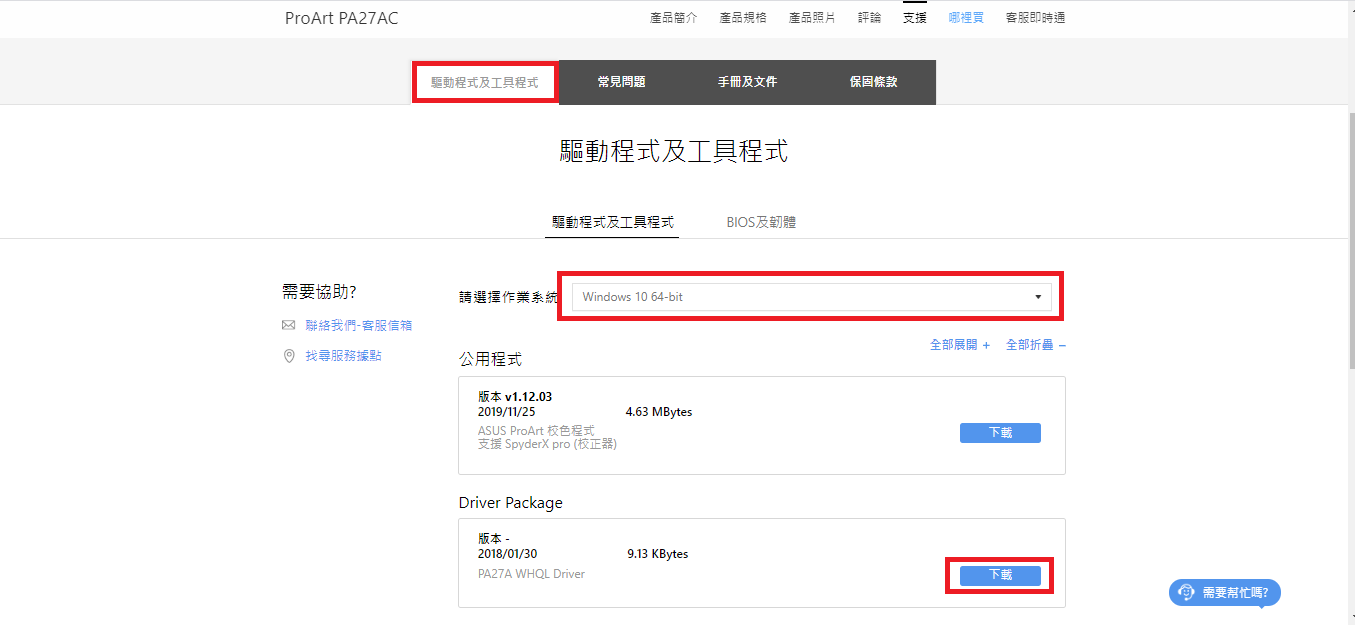Click 聯絡我們-客服信箱 contact link
The image size is (1355, 625).
[x=359, y=325]
